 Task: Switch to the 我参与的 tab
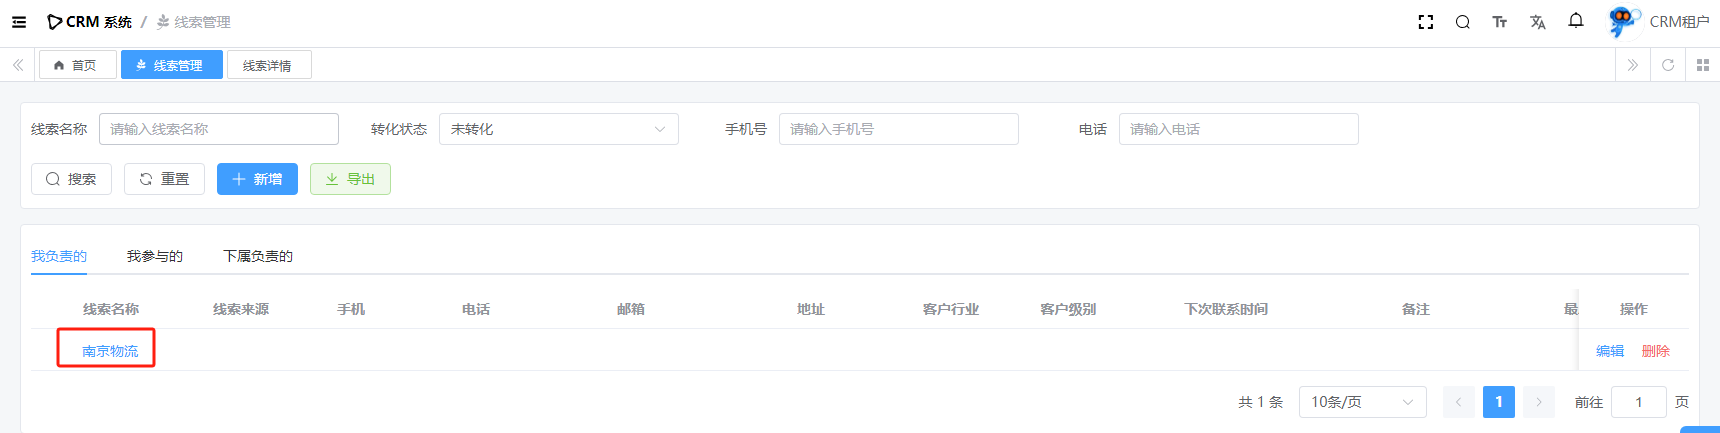point(155,256)
